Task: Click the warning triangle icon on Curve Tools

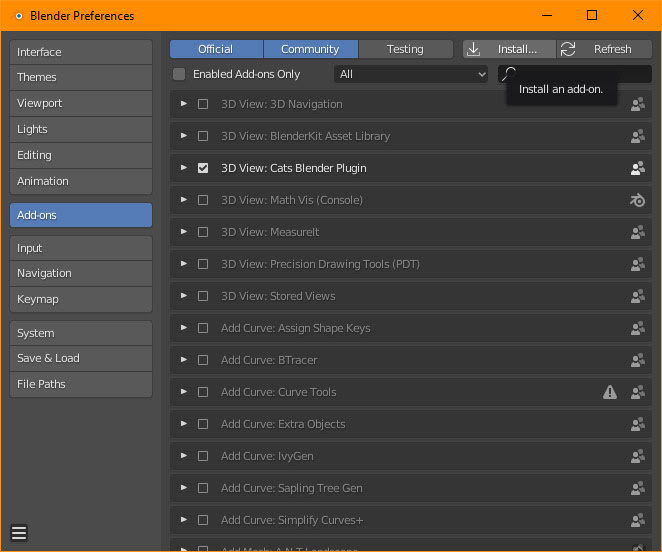Action: (610, 392)
